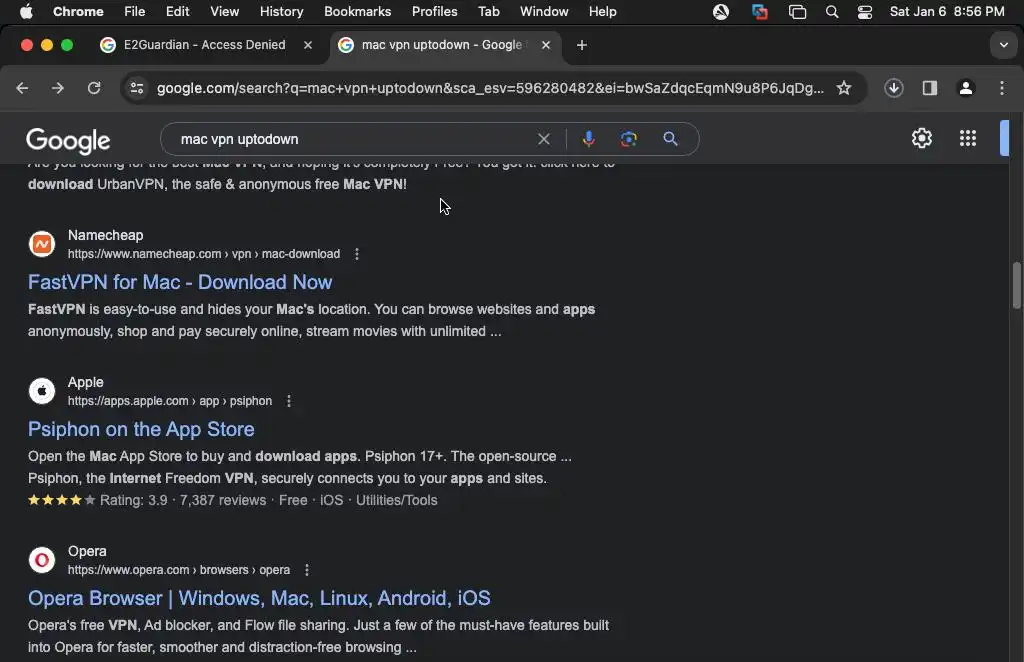The height and width of the screenshot is (662, 1024).
Task: Open Chrome three-dot menu
Action: pyautogui.click(x=1002, y=88)
